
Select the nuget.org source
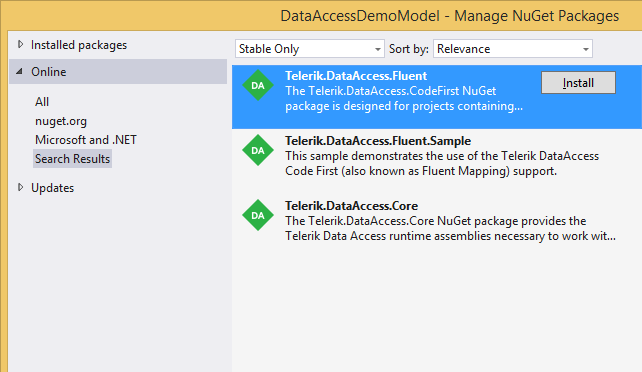pyautogui.click(x=61, y=121)
